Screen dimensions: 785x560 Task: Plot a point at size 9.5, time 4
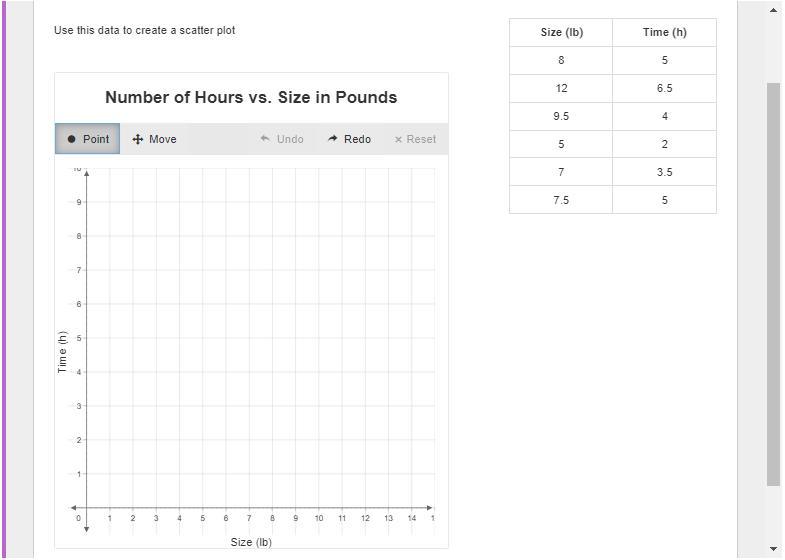307,372
